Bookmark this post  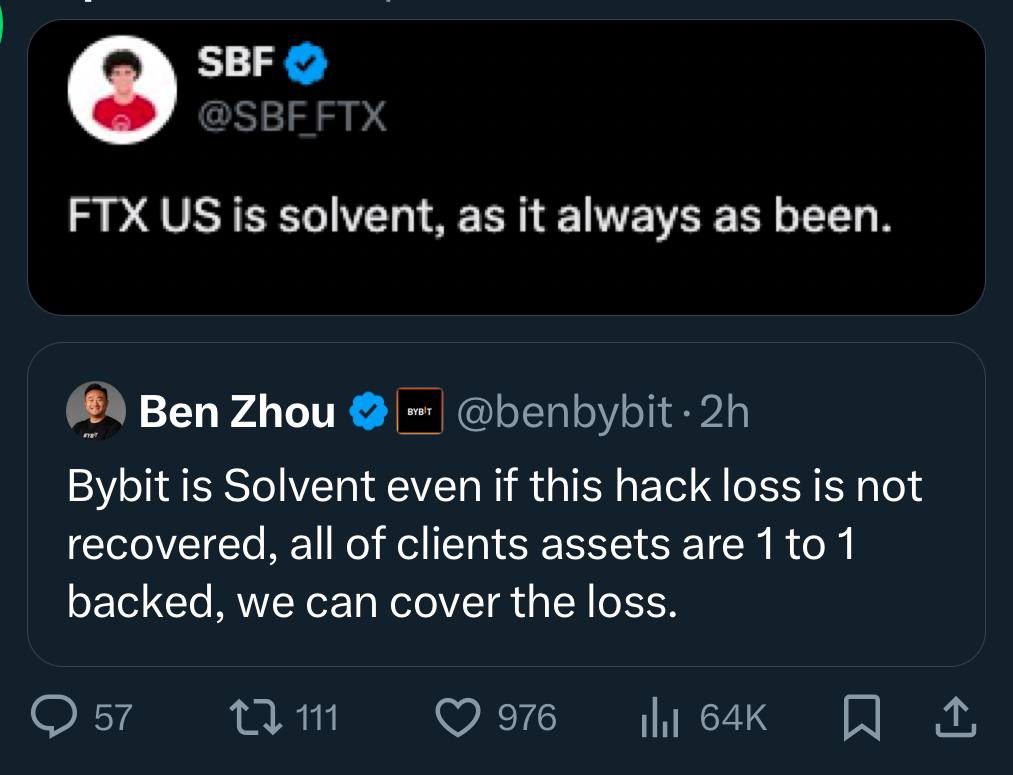[859, 717]
